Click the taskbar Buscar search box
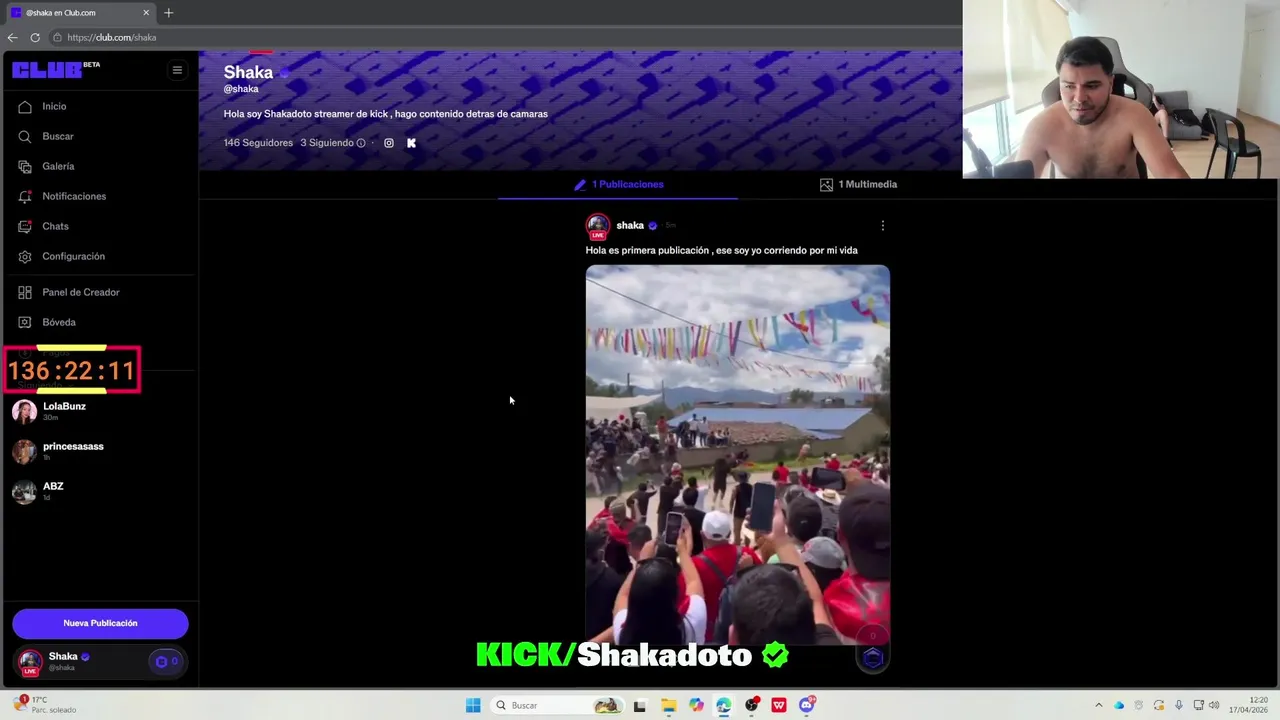The height and width of the screenshot is (720, 1280). pos(556,705)
